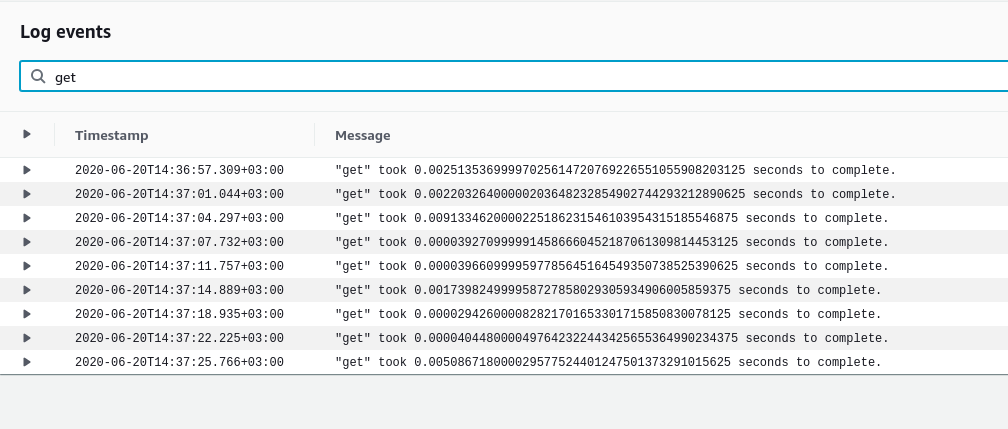Click message starting 0.00004044800004
1008x429 pixels.
[612, 338]
